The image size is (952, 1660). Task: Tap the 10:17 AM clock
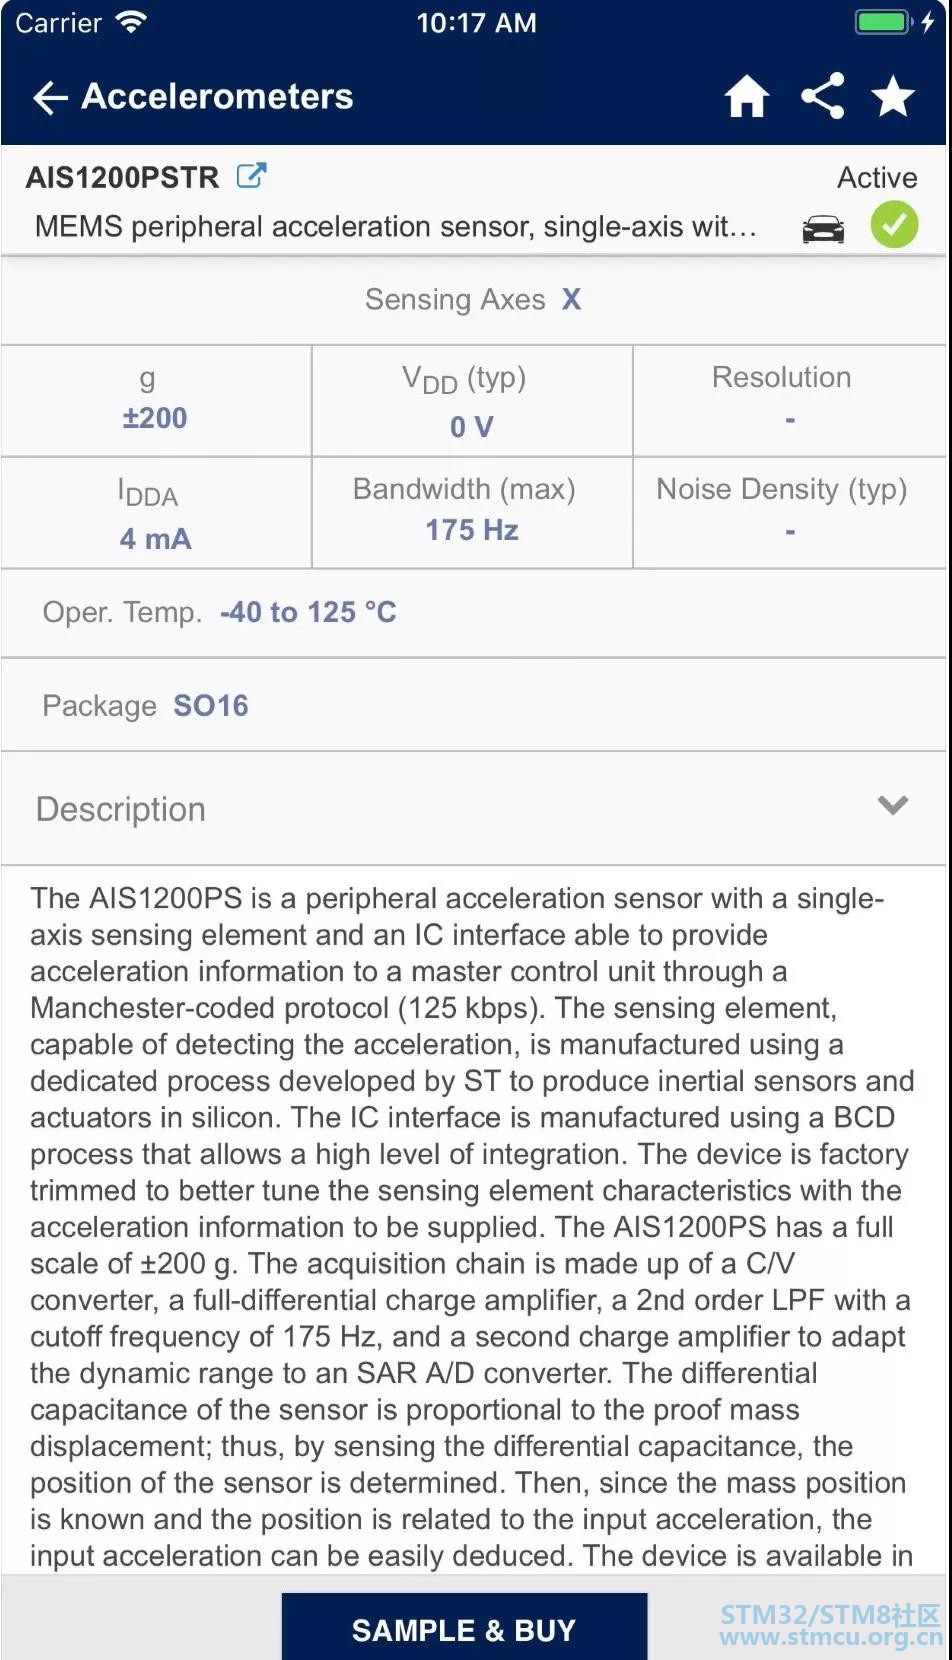click(x=476, y=23)
